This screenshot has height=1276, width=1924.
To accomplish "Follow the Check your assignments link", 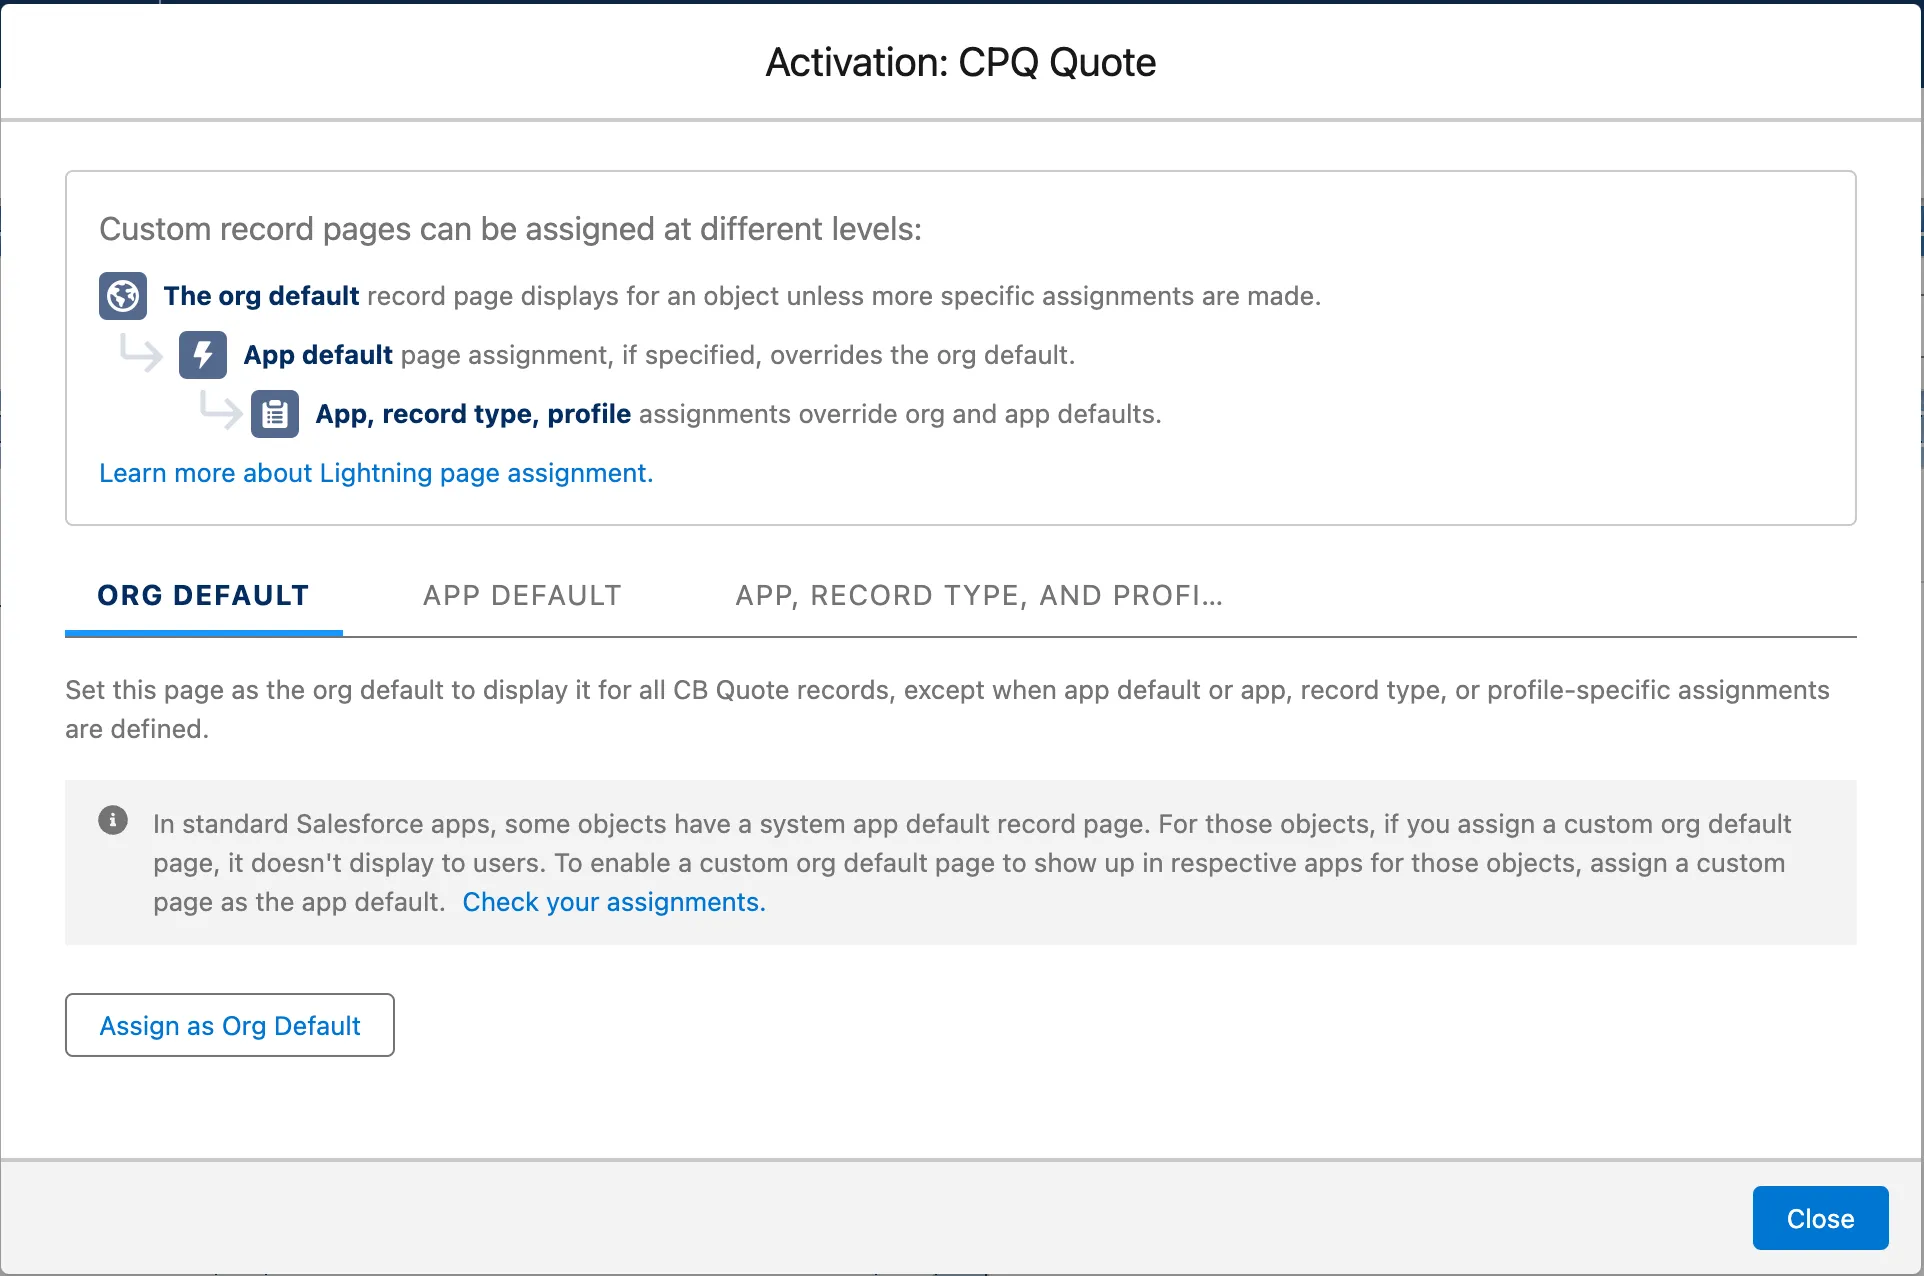I will (x=613, y=901).
